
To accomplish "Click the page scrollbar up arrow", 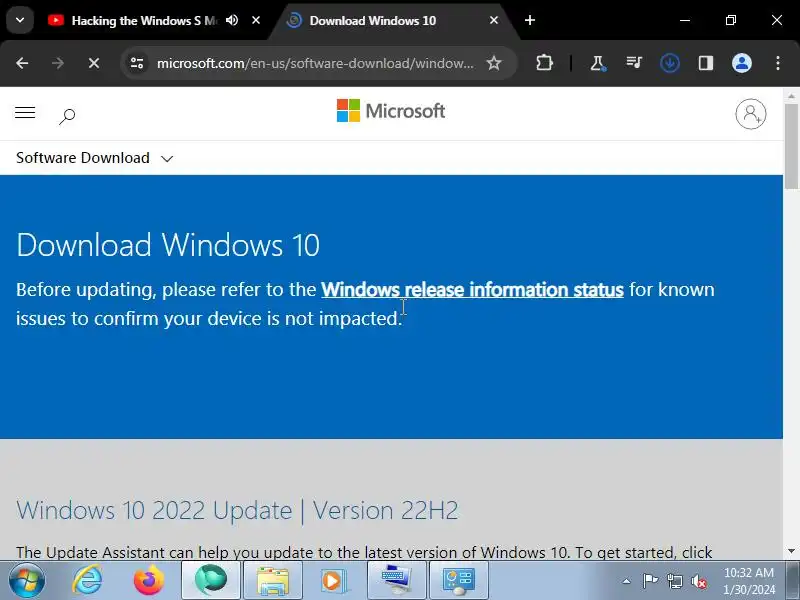I will tap(791, 95).
